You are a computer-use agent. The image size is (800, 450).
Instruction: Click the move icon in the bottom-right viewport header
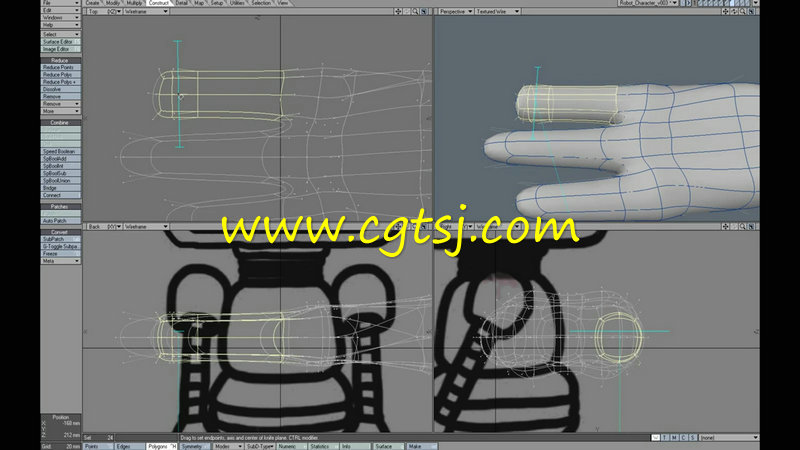click(x=726, y=227)
